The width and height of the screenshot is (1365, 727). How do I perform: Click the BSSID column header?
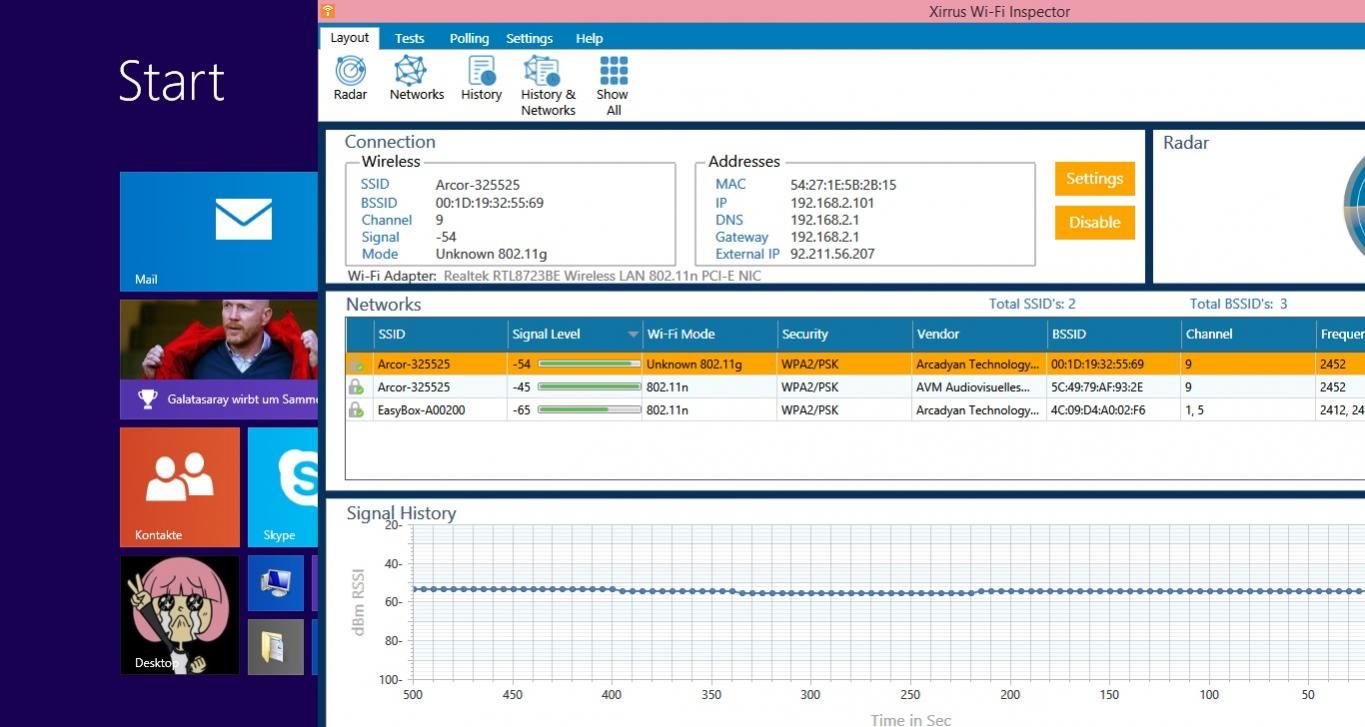click(1114, 334)
